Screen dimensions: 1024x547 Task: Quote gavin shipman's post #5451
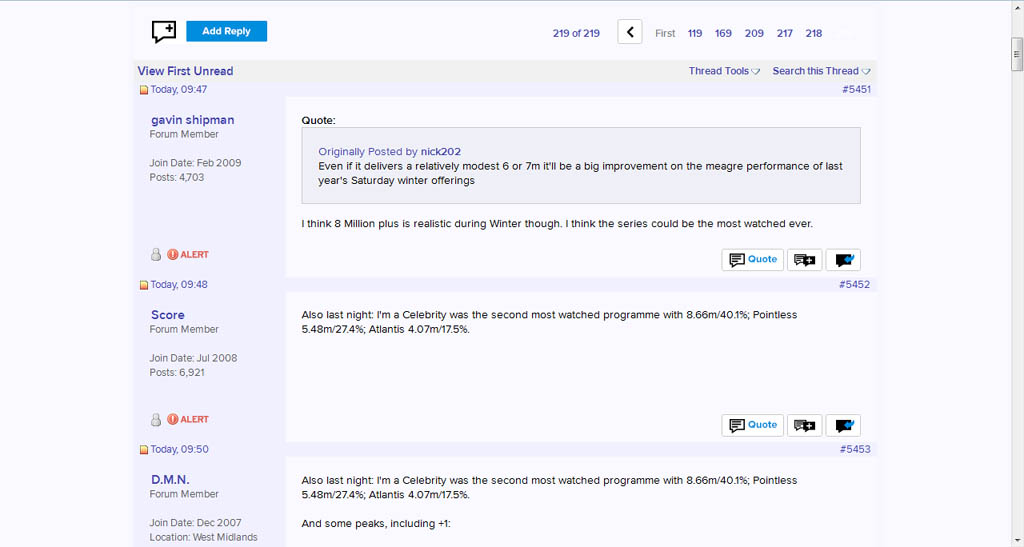click(752, 260)
